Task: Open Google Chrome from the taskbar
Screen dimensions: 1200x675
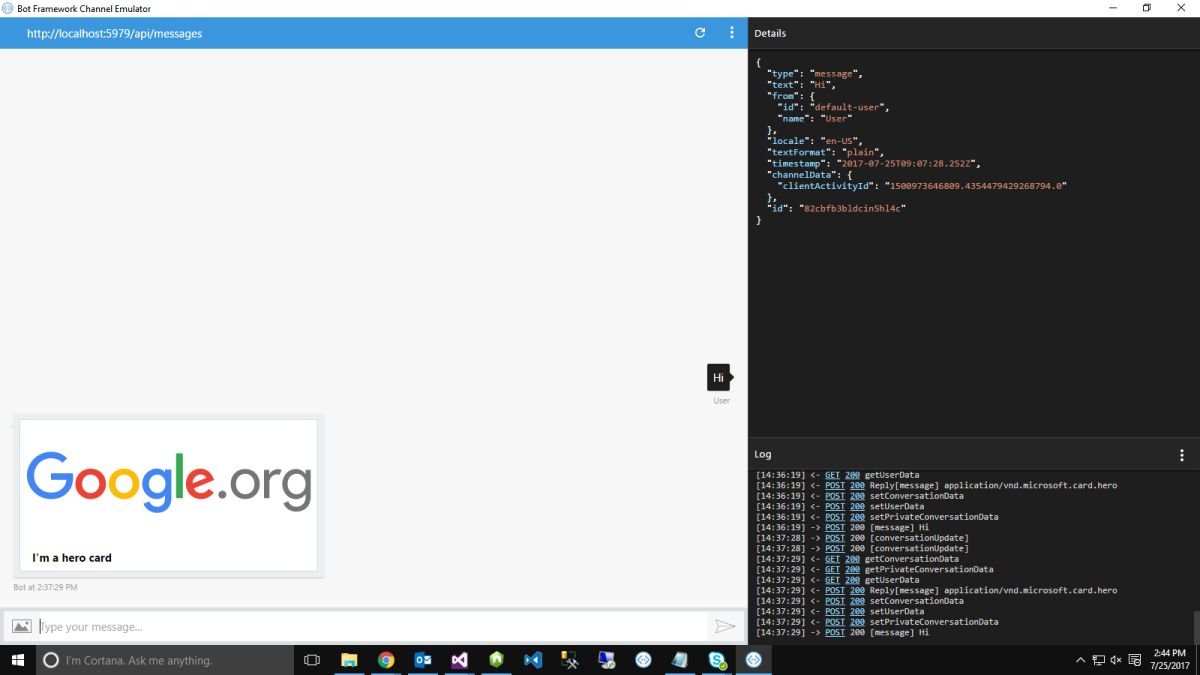Action: 386,660
